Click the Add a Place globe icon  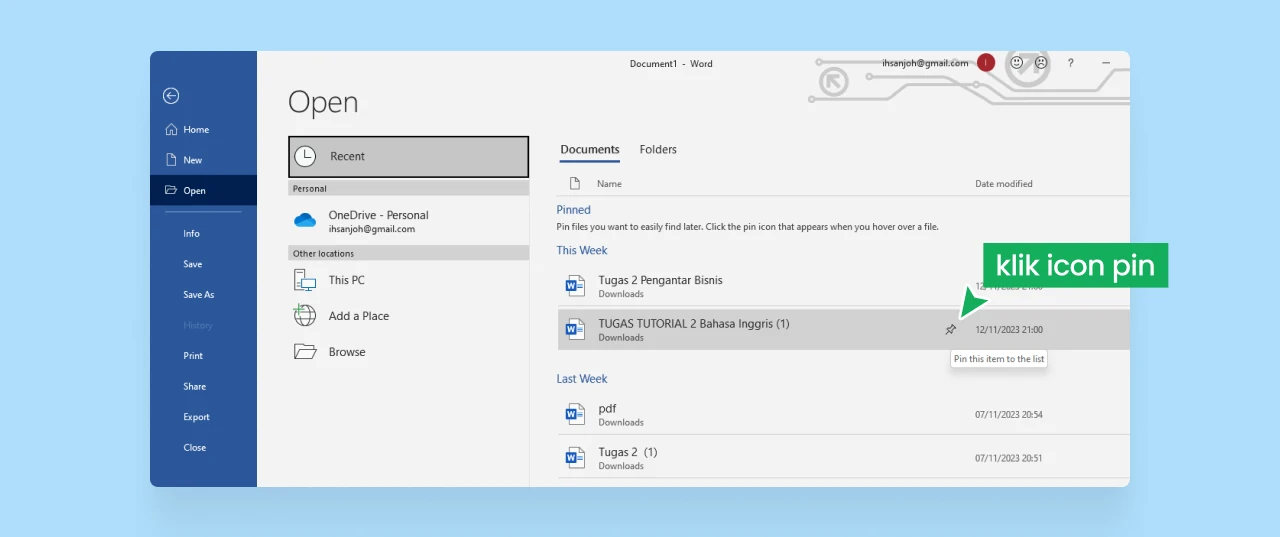point(305,316)
